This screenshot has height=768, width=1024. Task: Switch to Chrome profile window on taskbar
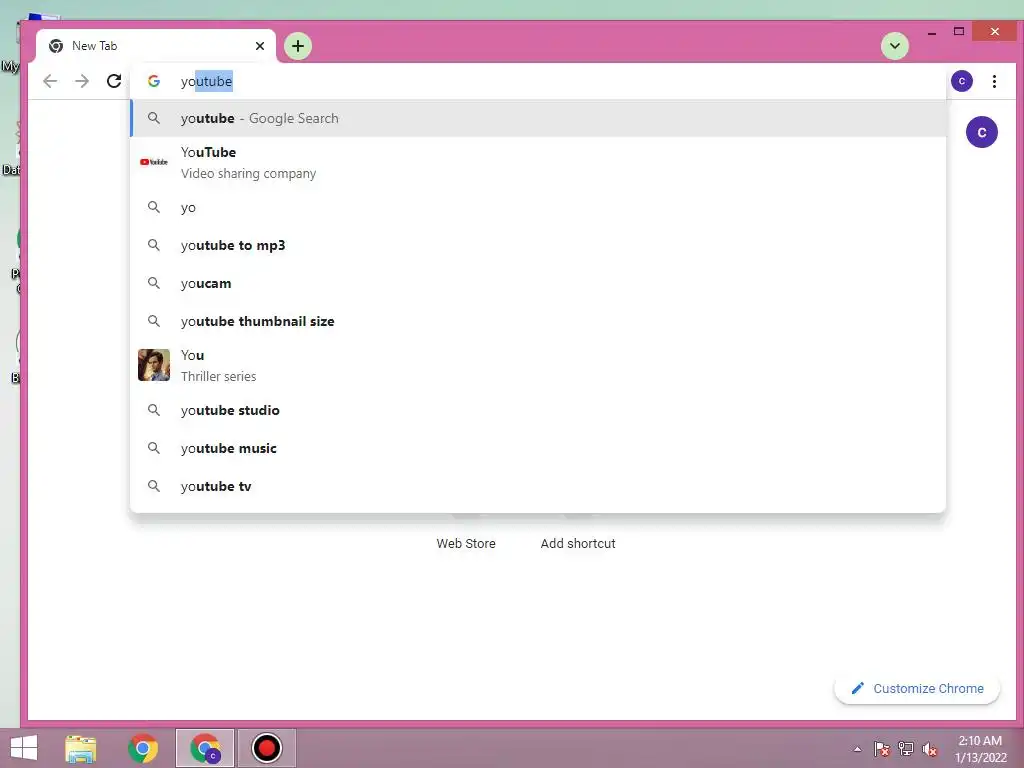click(x=205, y=748)
